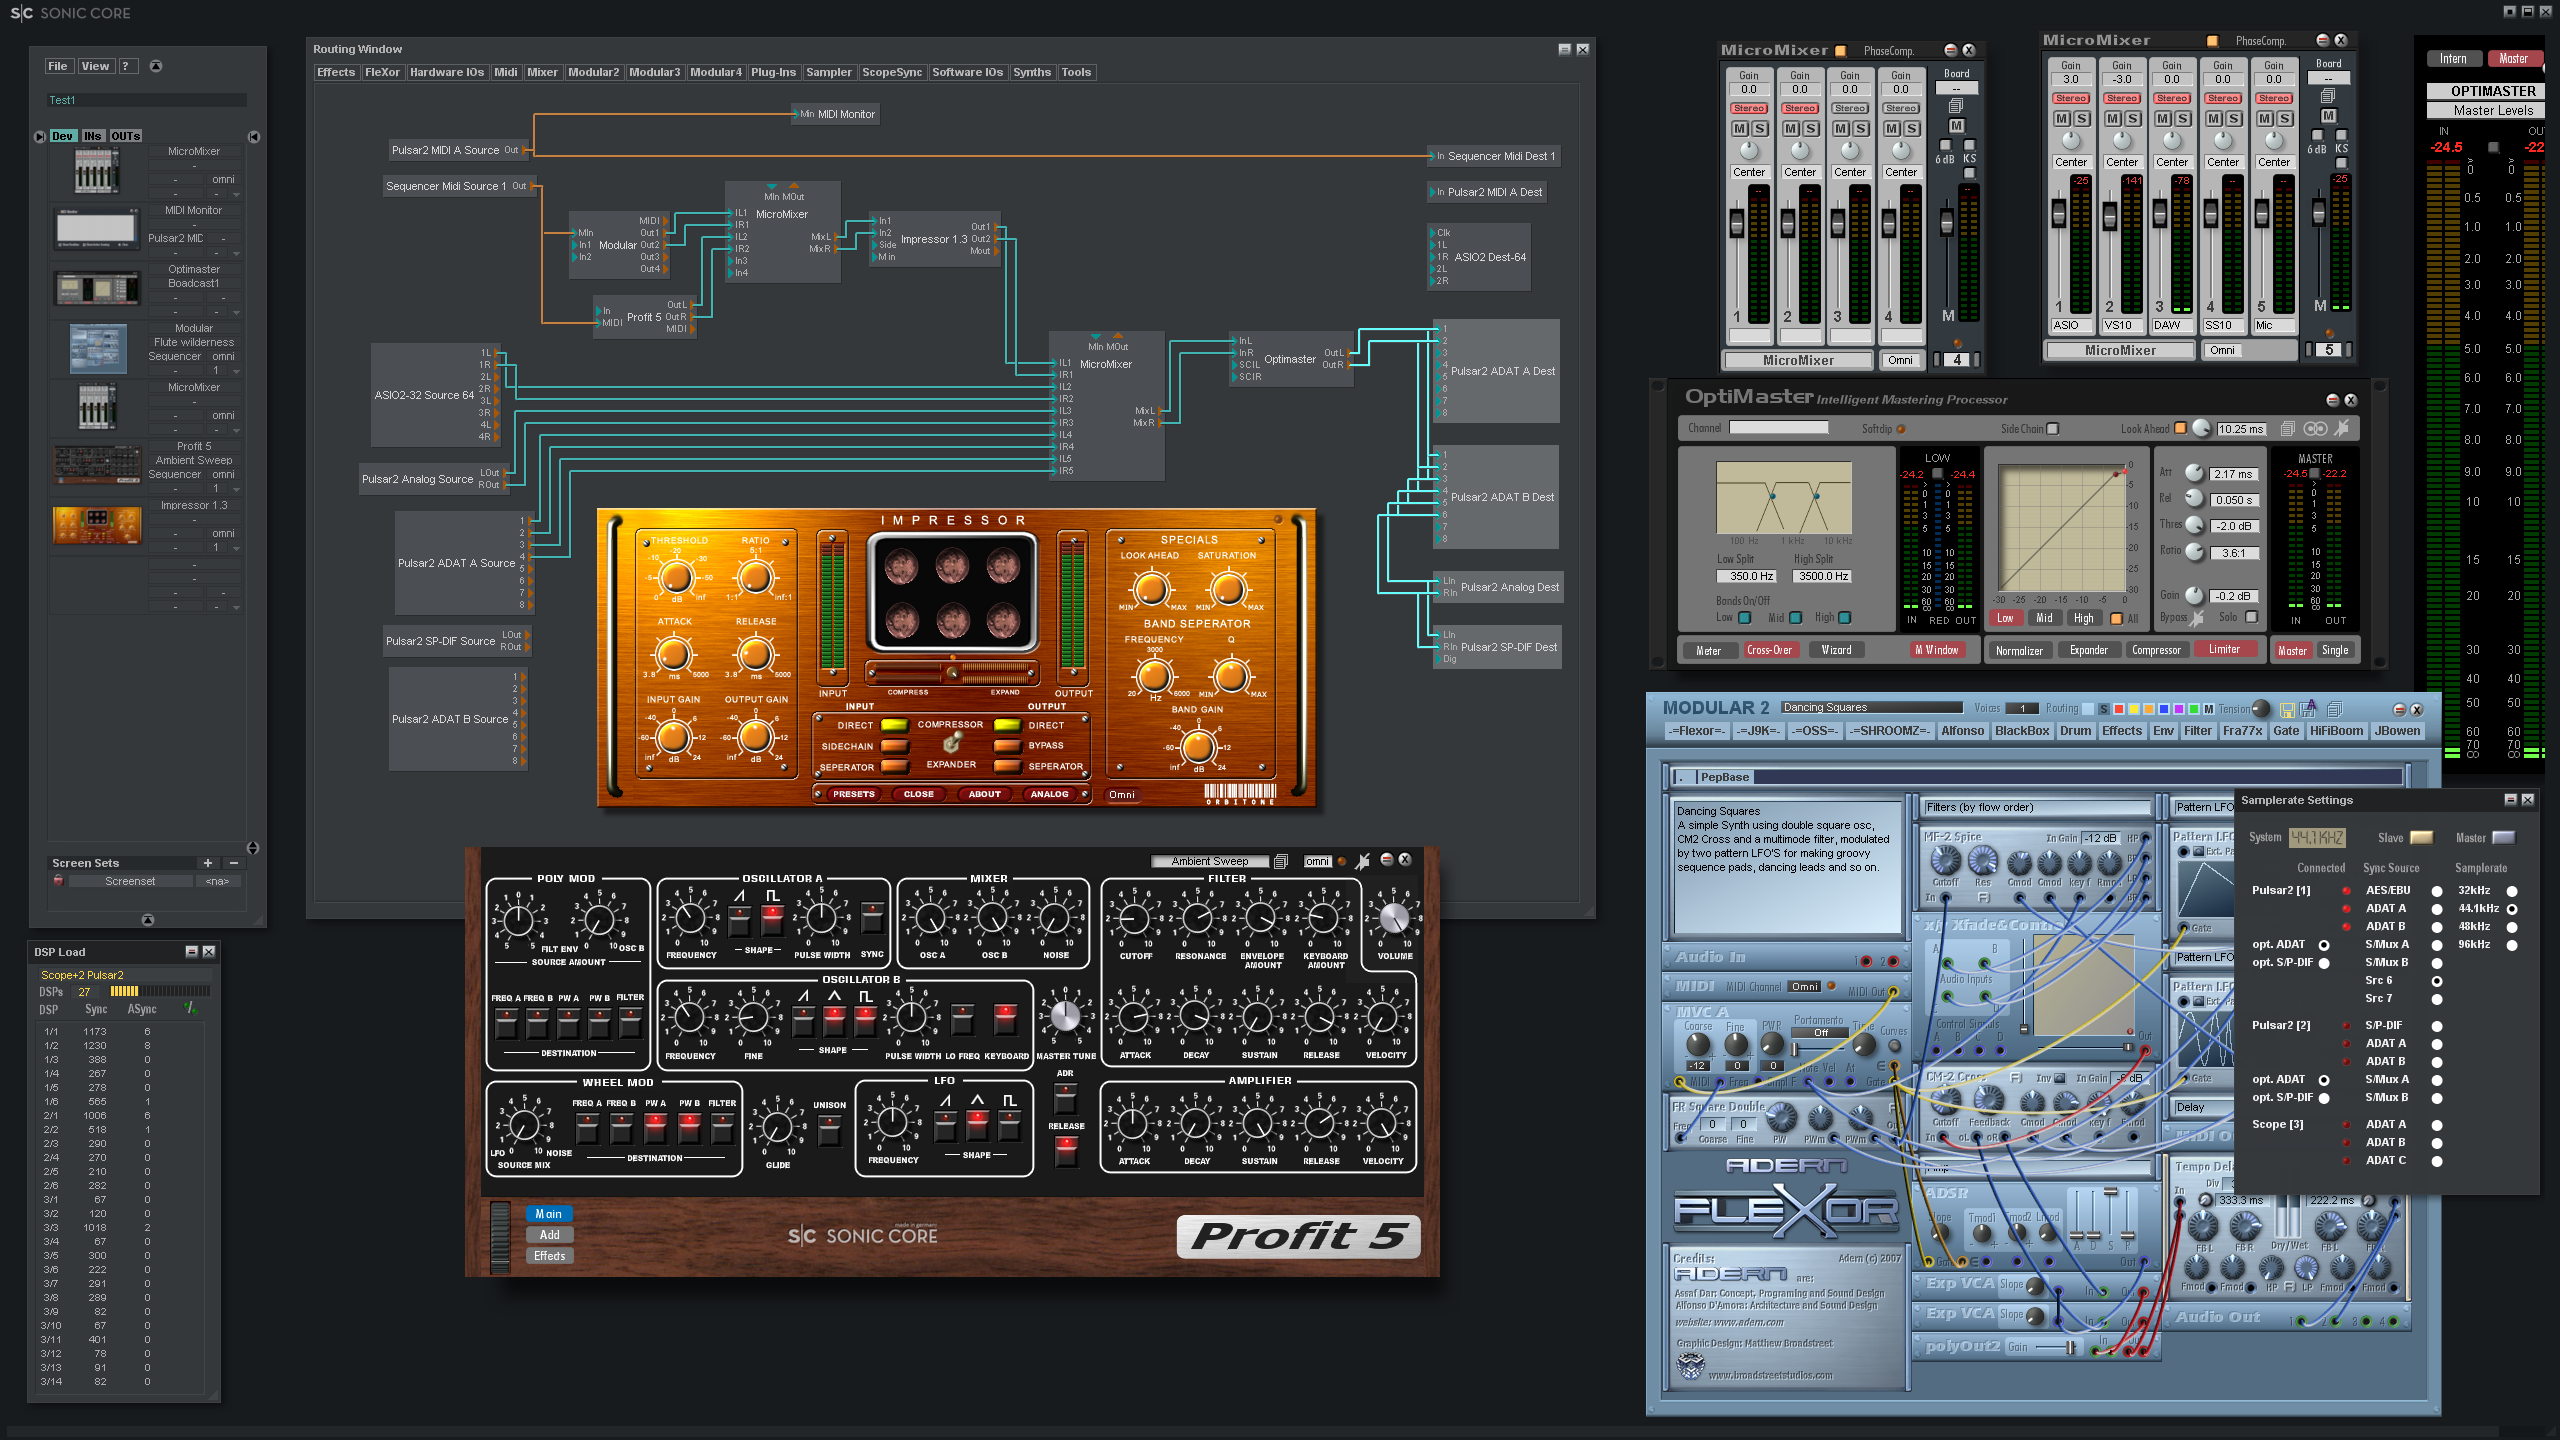The image size is (2560, 1440).
Task: Open the Channel dropdown in OptiMaster
Action: (x=1780, y=427)
